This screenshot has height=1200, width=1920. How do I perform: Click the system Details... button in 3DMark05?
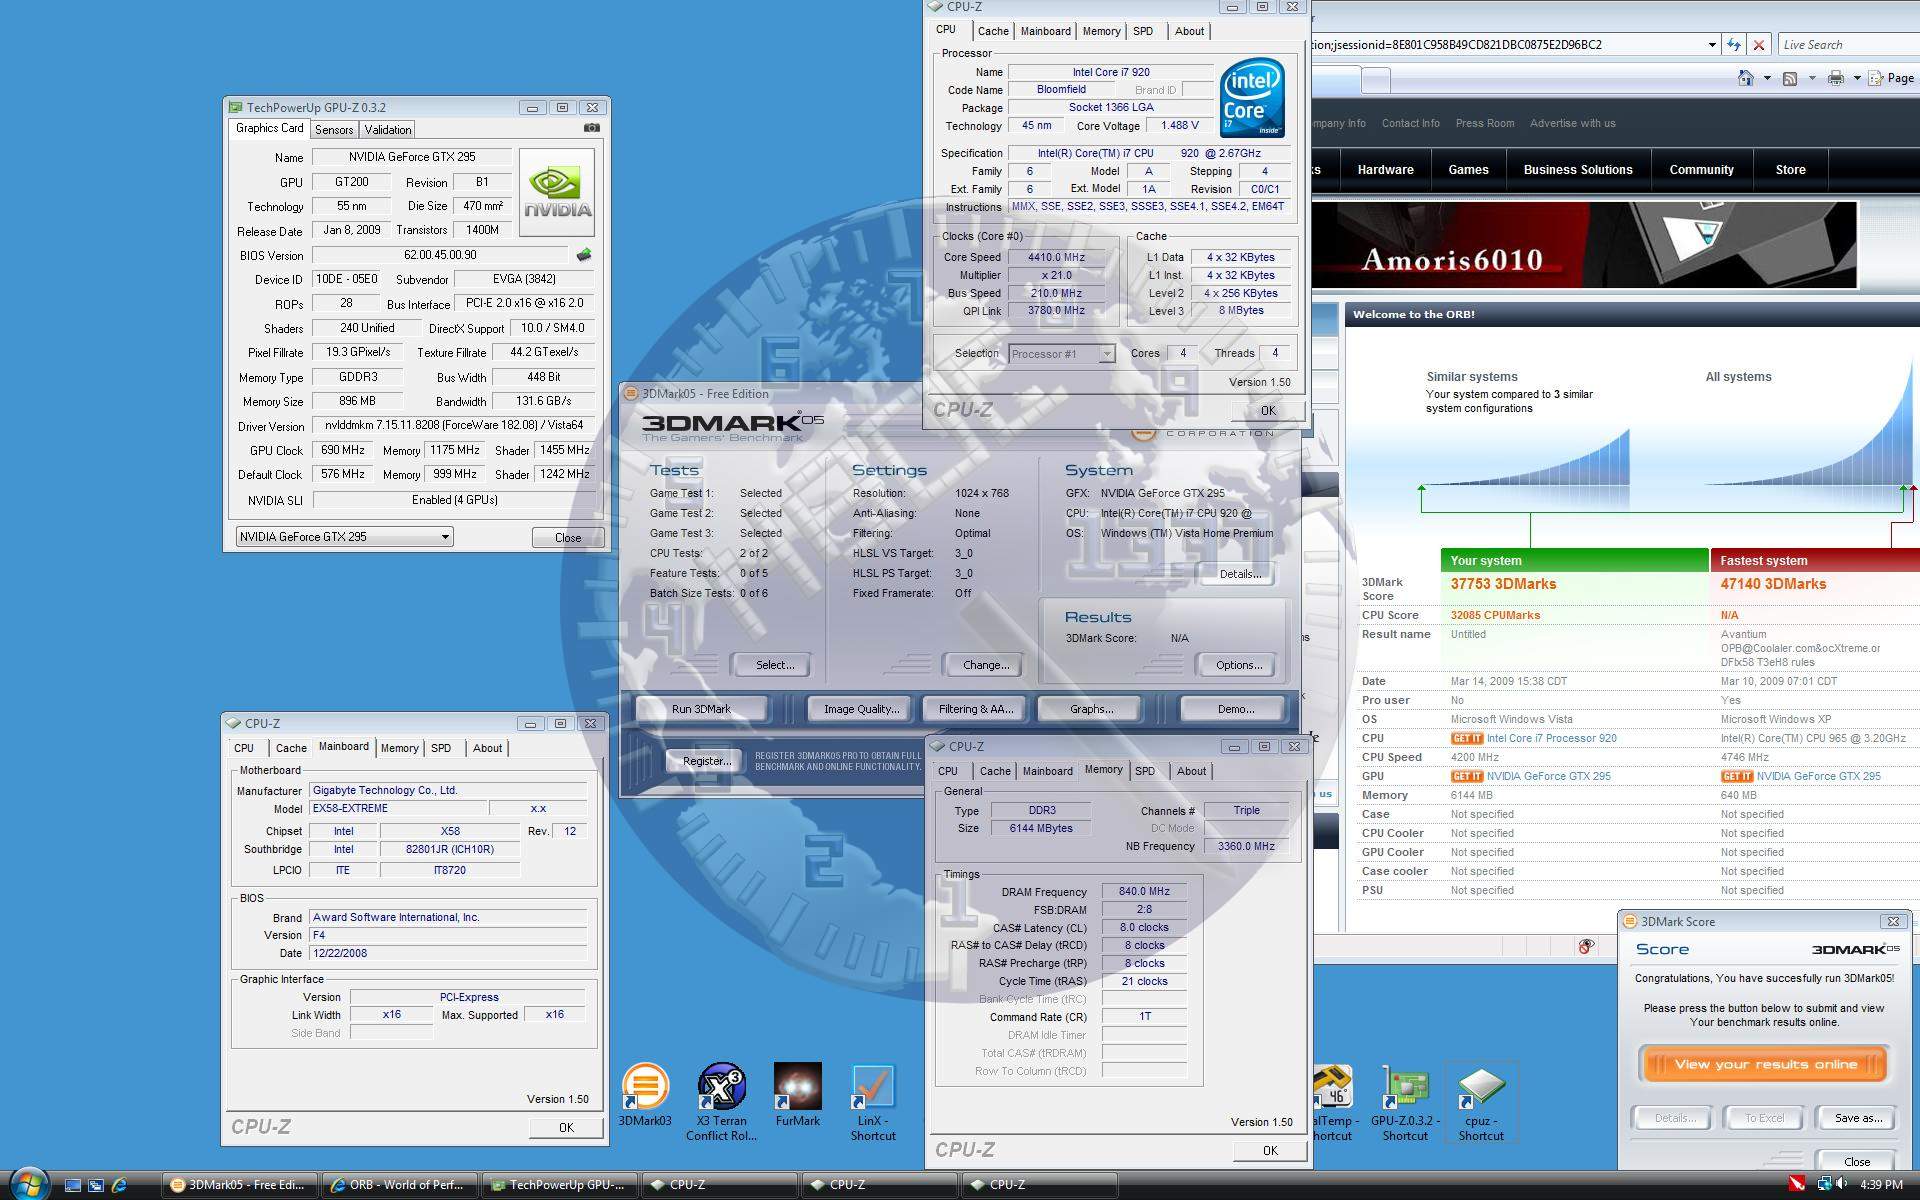point(1239,574)
